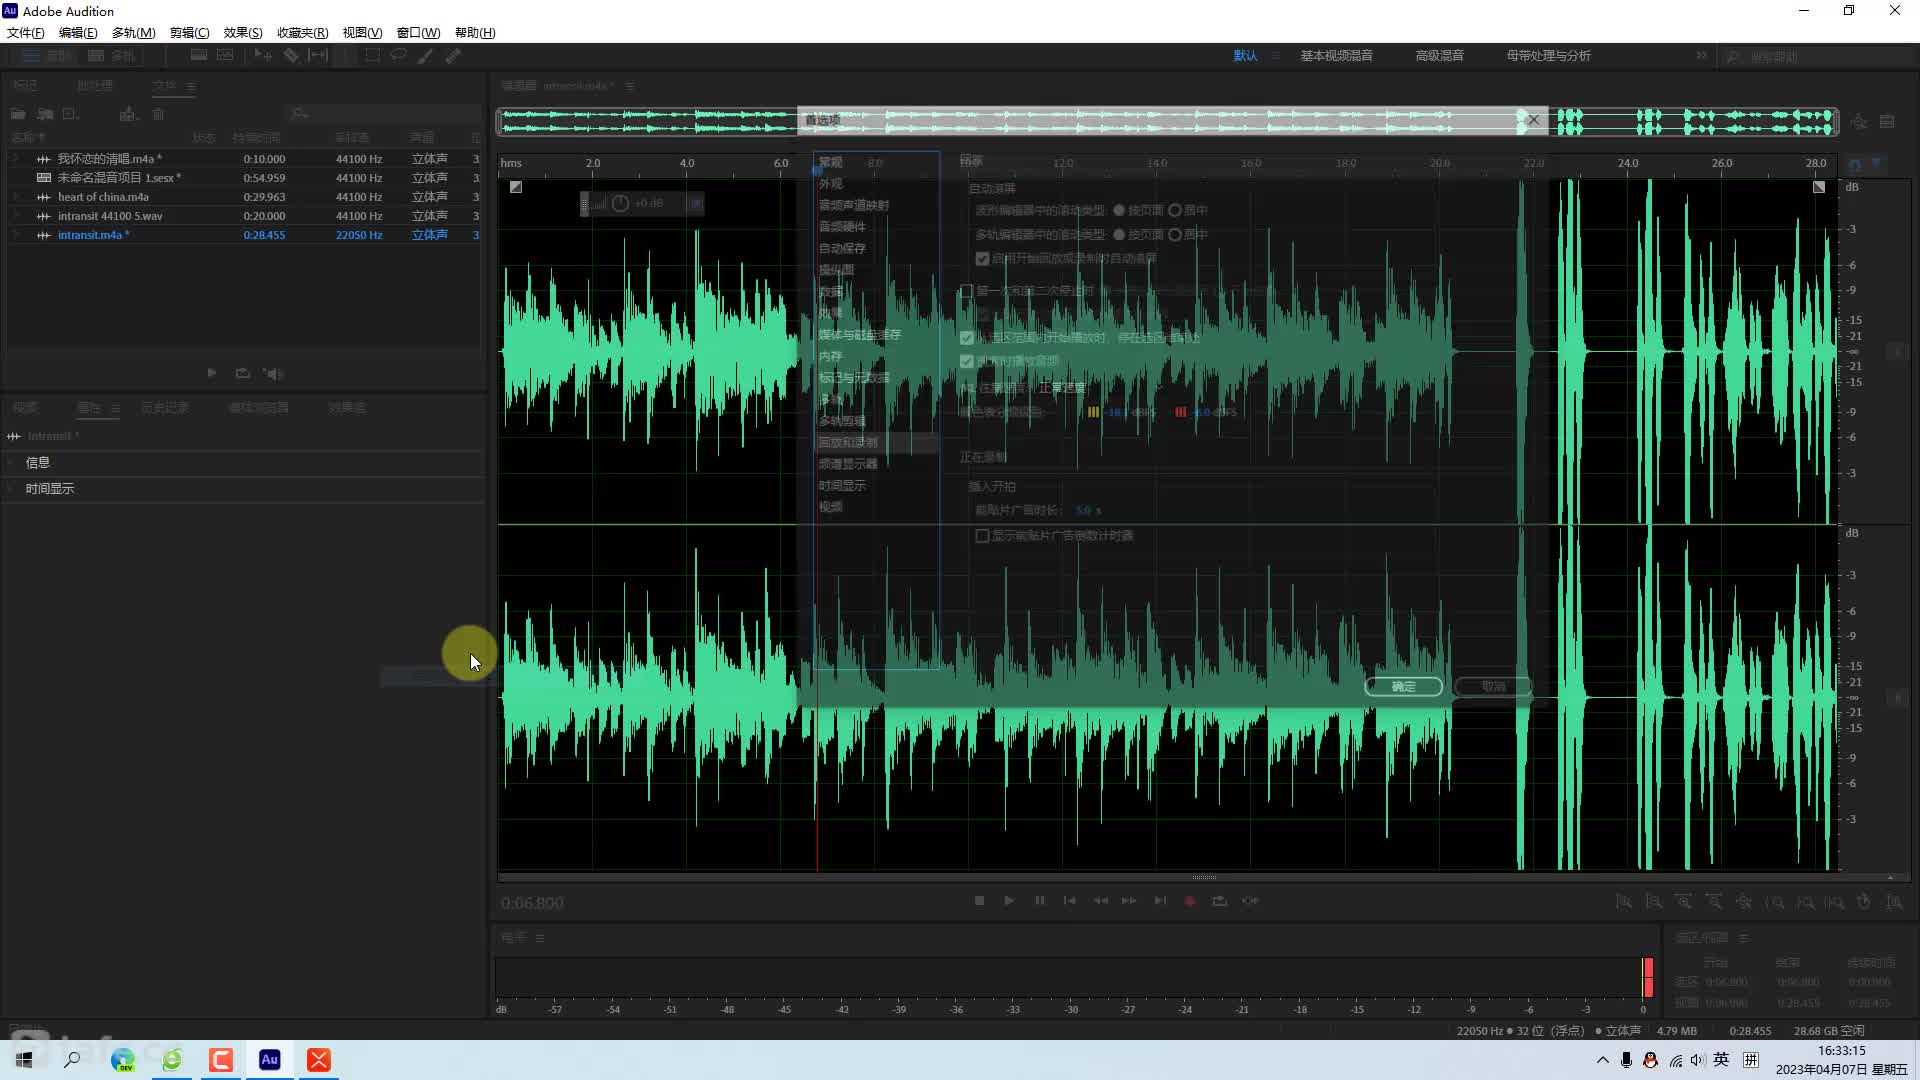
Task: Select the Lasso Selection tool
Action: [x=398, y=55]
